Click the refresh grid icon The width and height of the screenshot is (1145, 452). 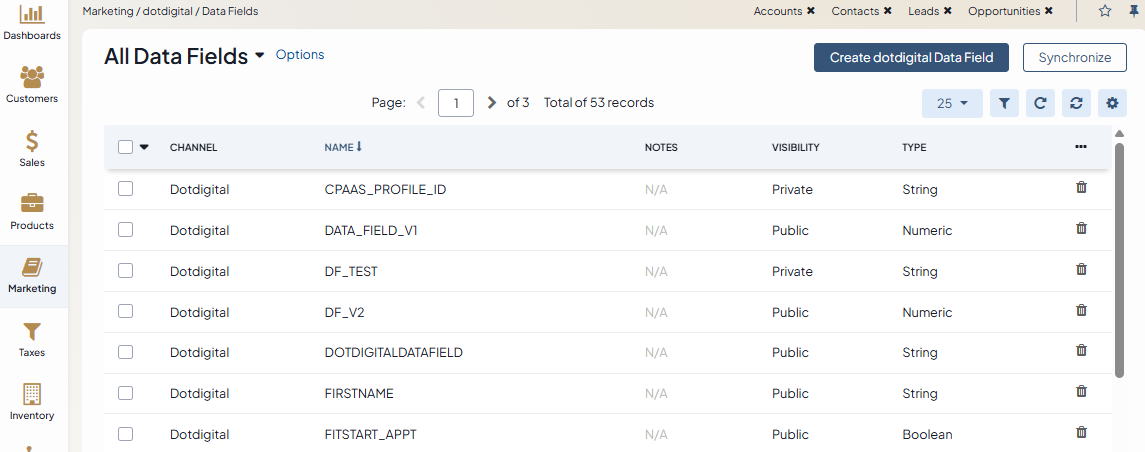1040,103
